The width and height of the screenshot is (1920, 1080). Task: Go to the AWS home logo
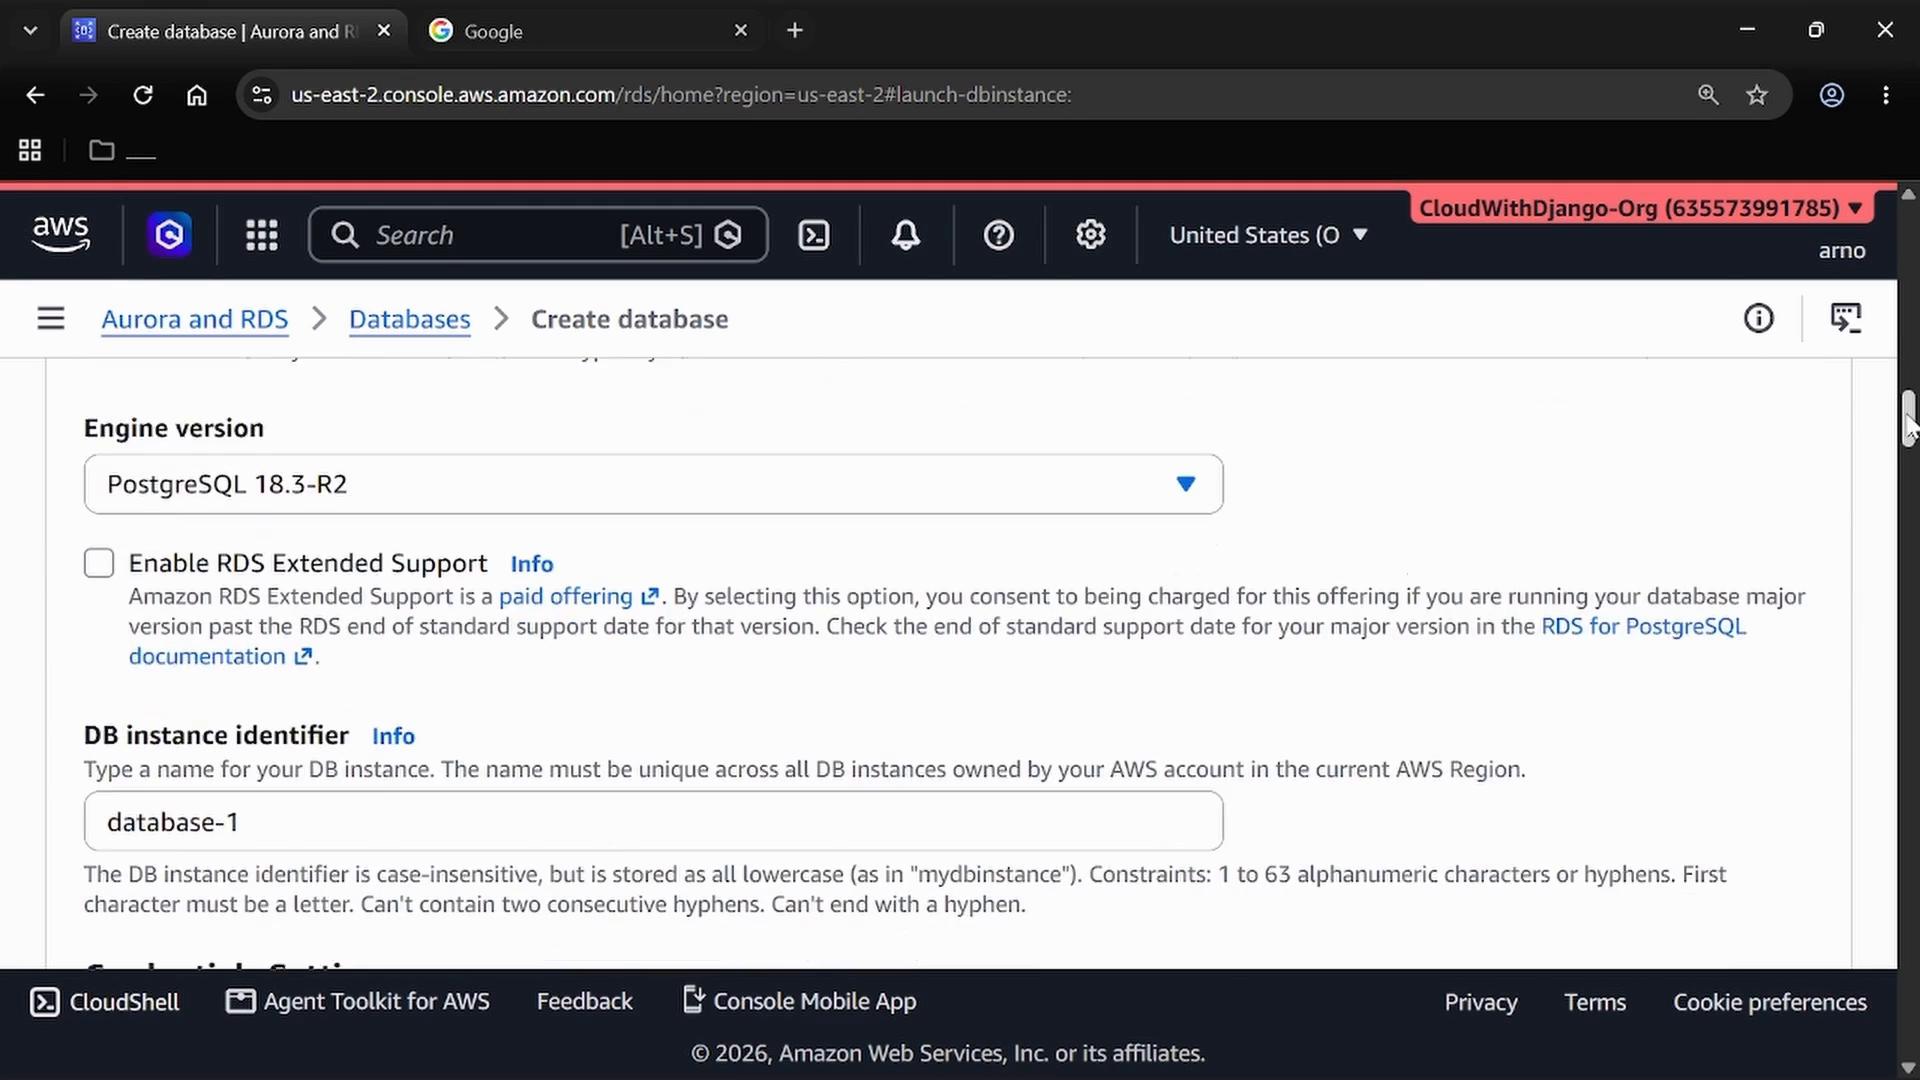[61, 234]
